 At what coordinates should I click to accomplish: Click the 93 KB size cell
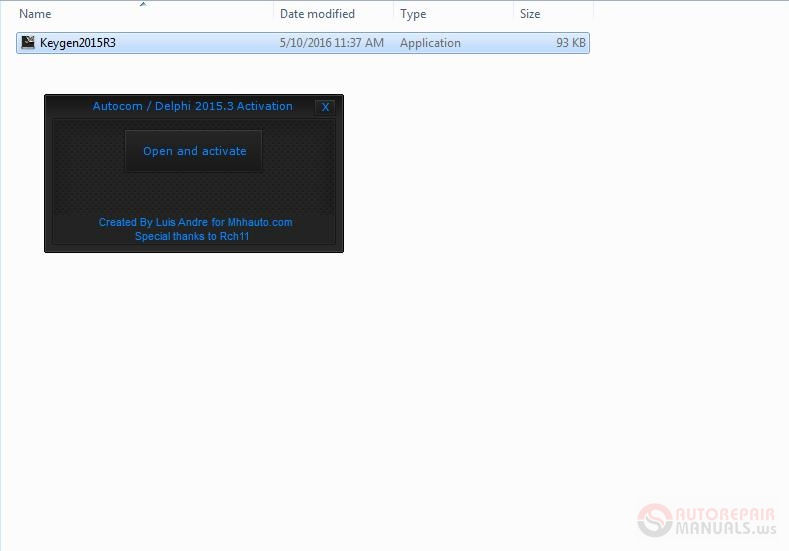click(x=571, y=43)
